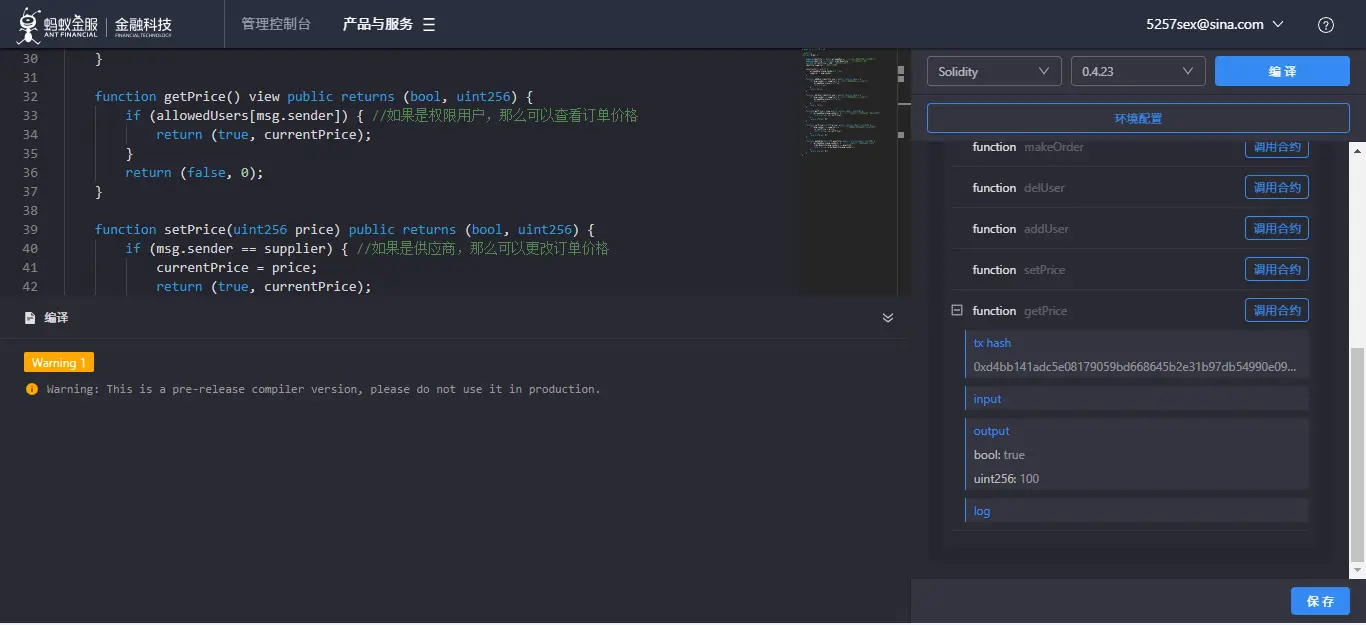This screenshot has width=1366, height=625.
Task: Collapse the compile panel with double chevron
Action: coord(888,318)
